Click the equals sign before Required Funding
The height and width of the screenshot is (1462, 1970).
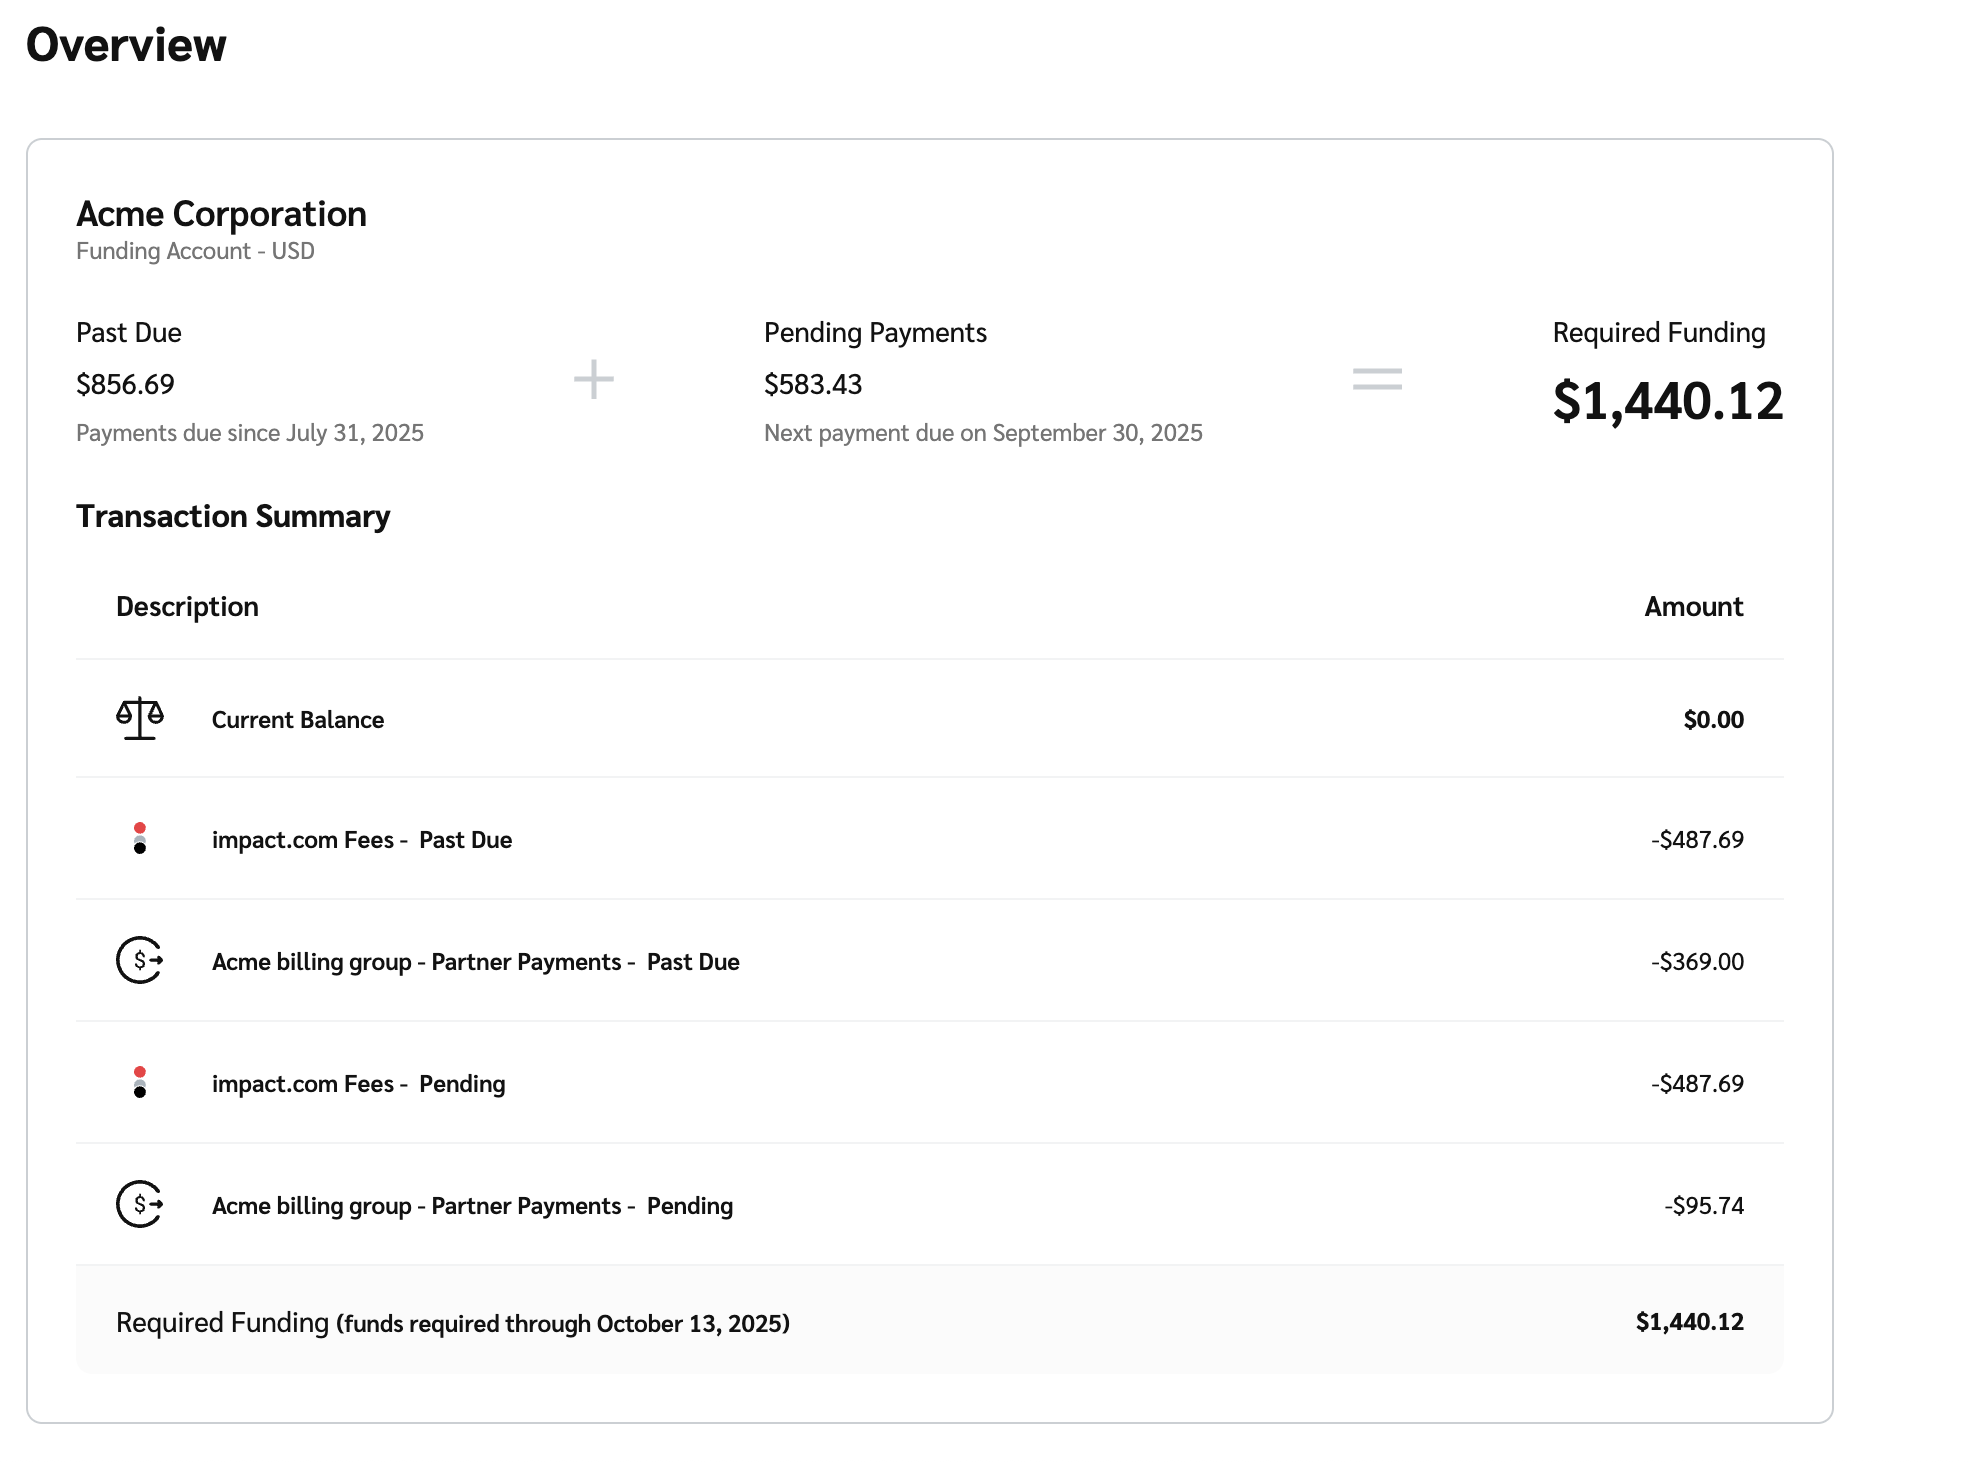pos(1377,379)
